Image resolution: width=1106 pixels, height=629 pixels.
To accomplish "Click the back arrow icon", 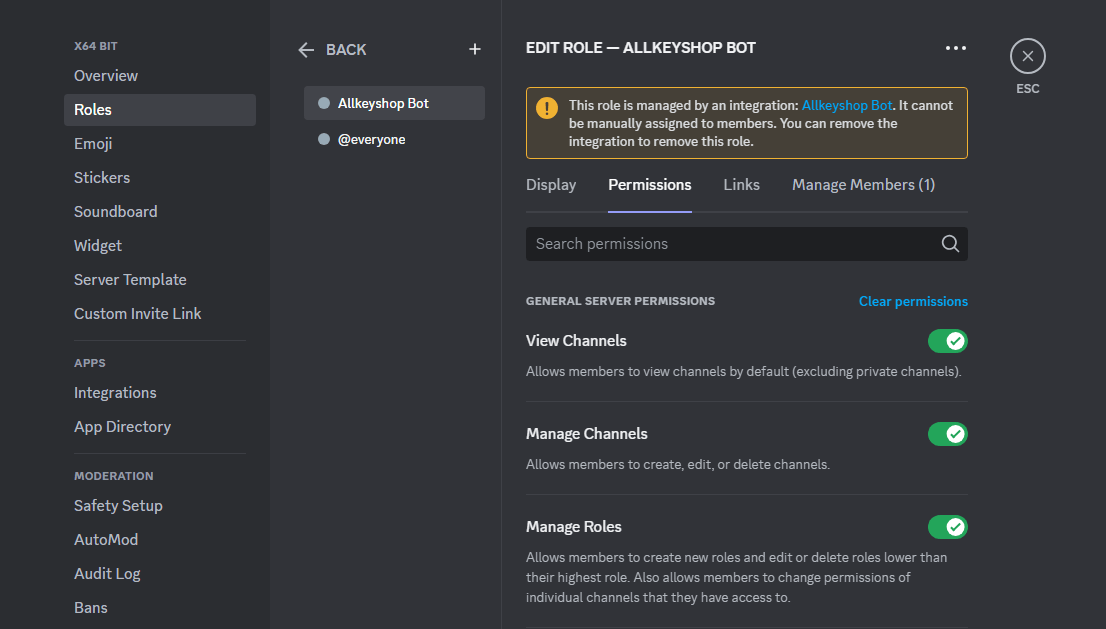I will pos(306,49).
